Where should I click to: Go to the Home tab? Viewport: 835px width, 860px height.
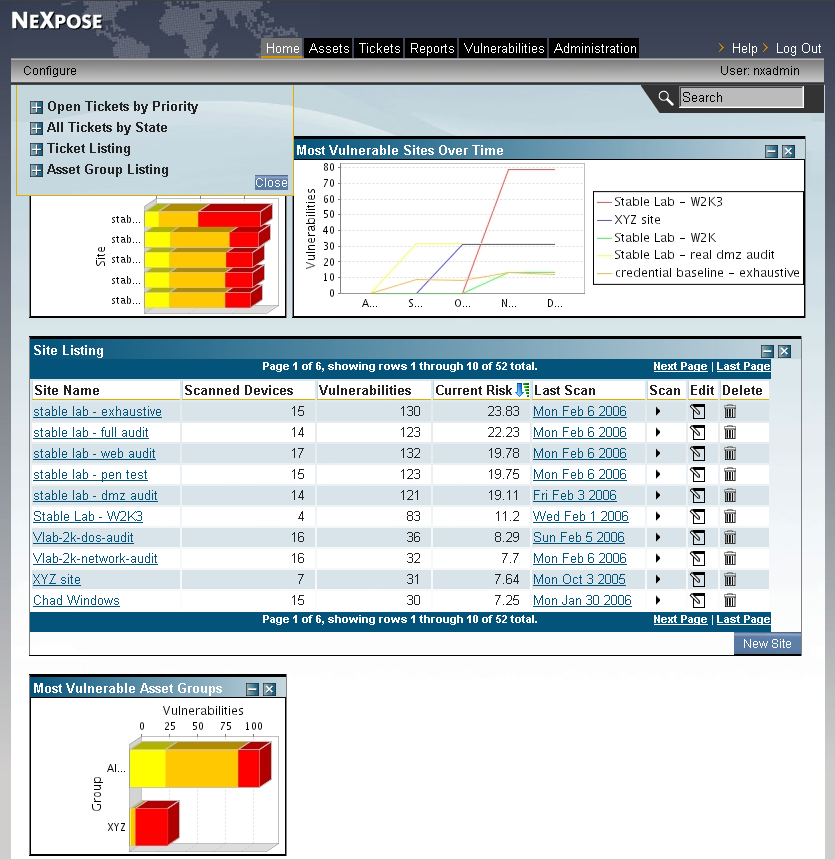(283, 48)
